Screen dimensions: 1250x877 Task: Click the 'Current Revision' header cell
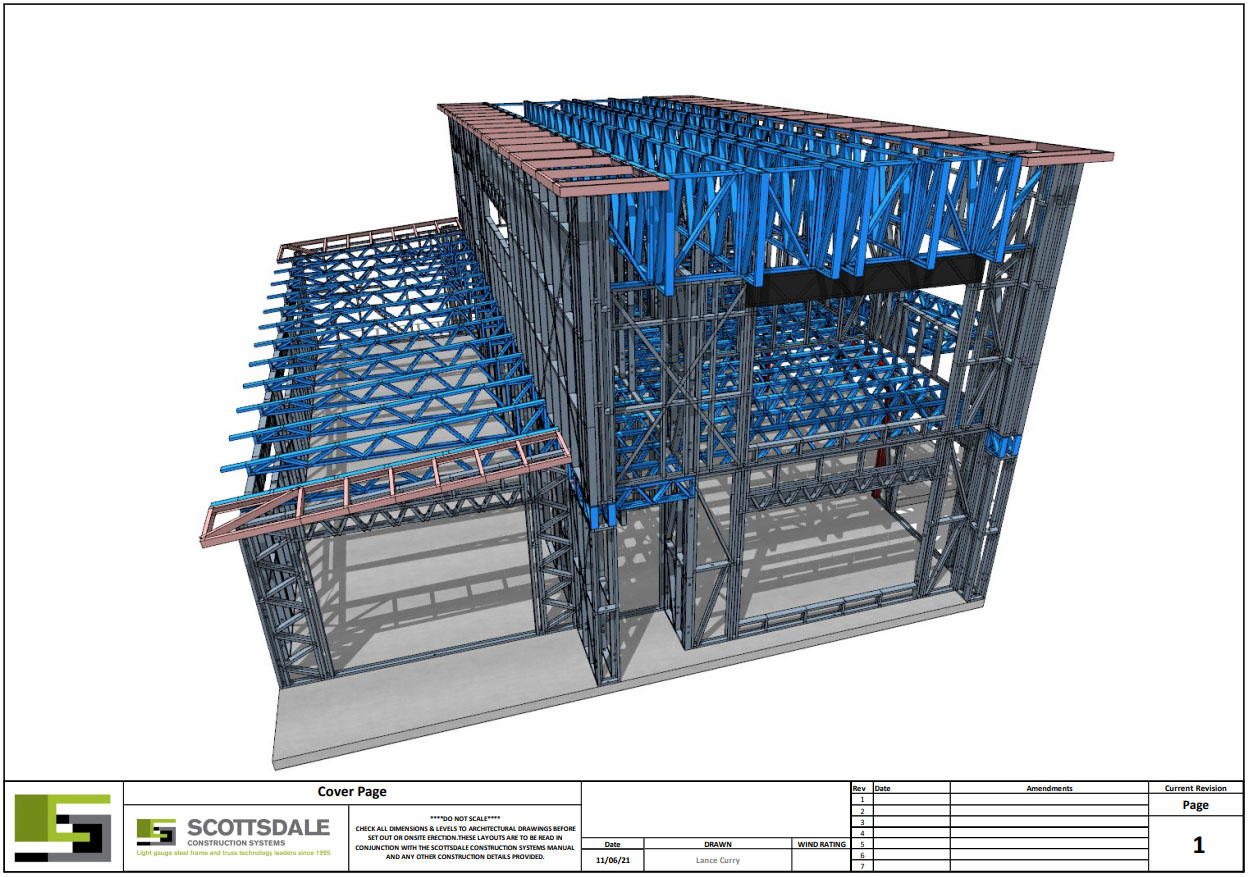tap(1195, 786)
